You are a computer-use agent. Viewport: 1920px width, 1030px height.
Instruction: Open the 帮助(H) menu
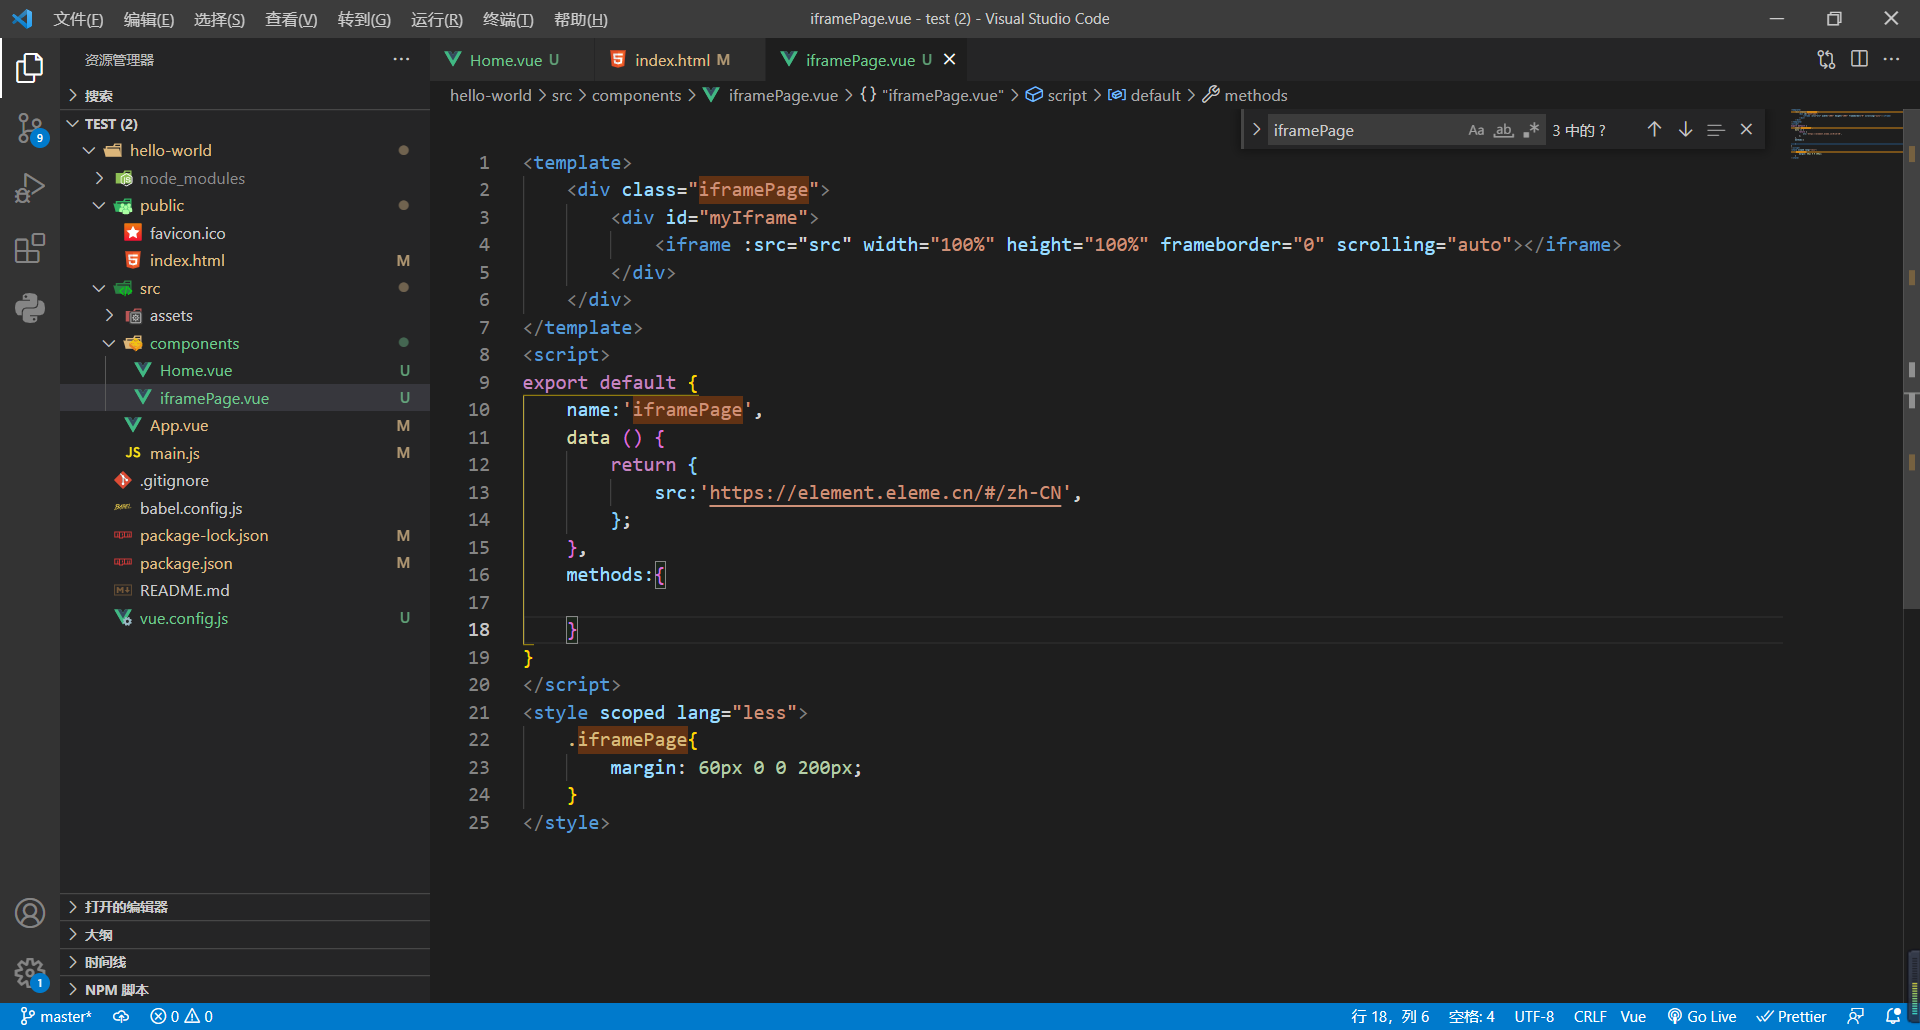(581, 20)
